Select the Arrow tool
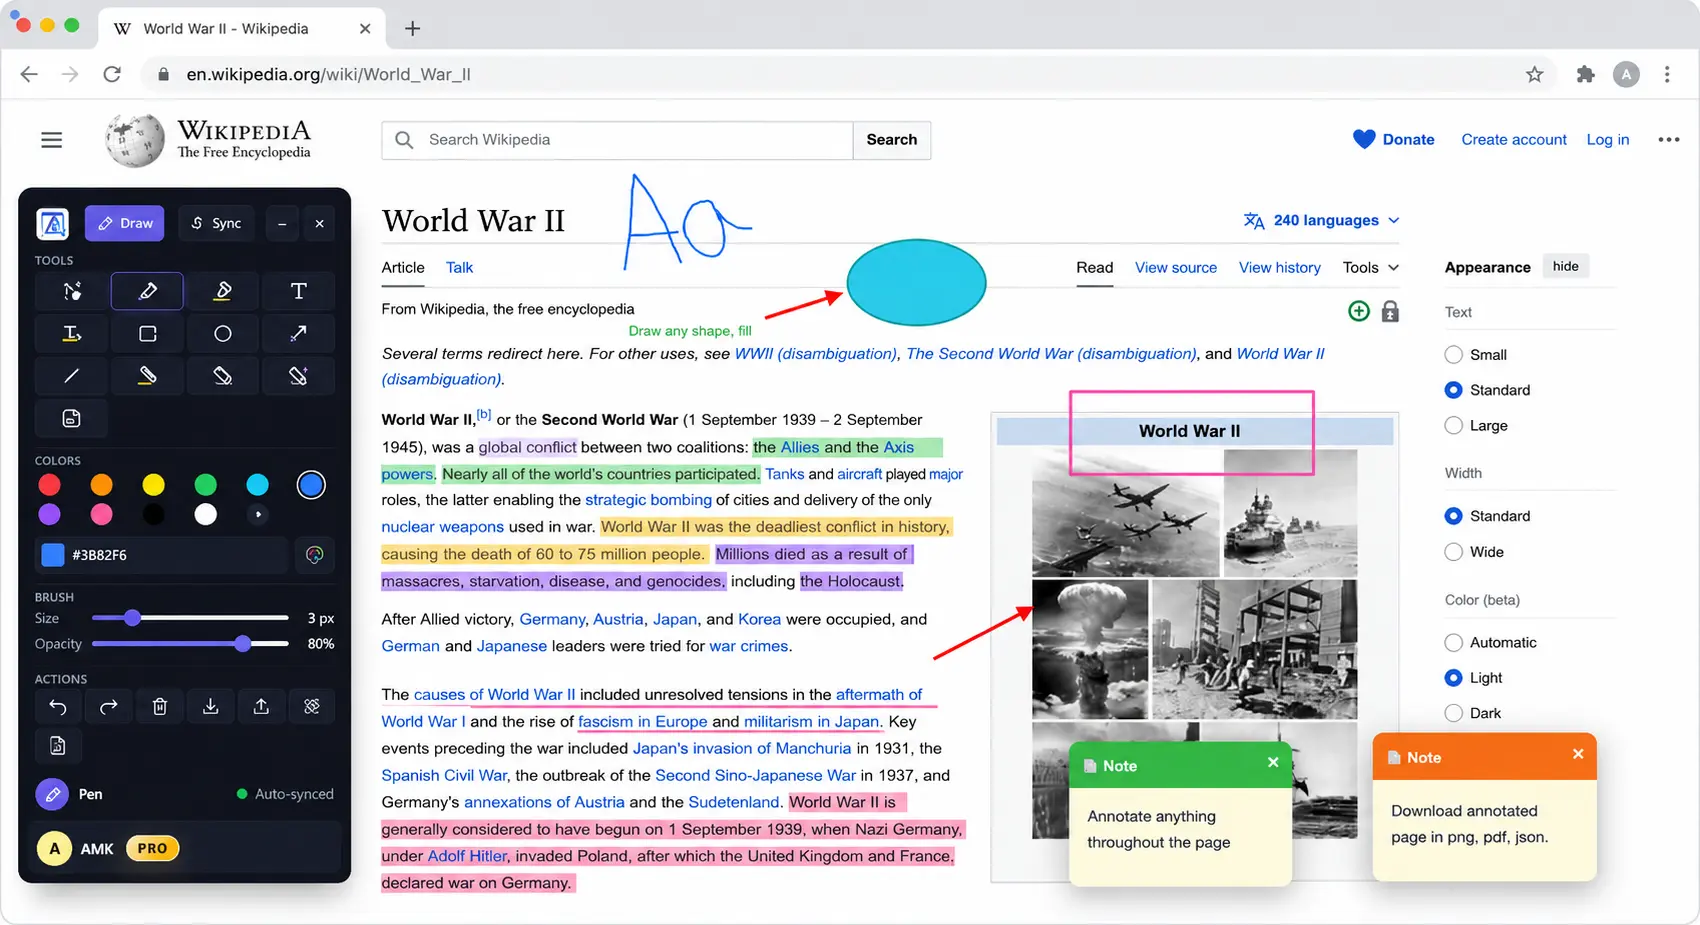 click(x=298, y=334)
